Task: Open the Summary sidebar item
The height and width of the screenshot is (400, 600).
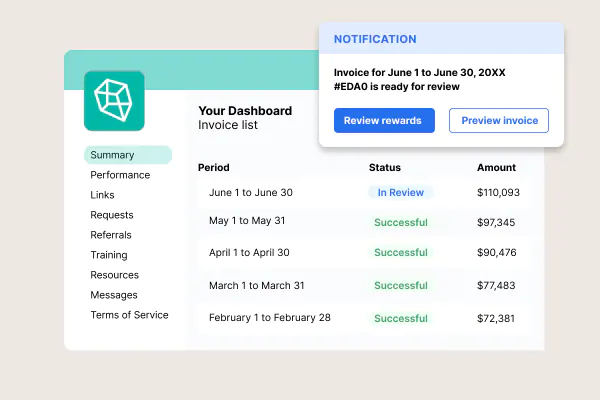Action: [111, 155]
